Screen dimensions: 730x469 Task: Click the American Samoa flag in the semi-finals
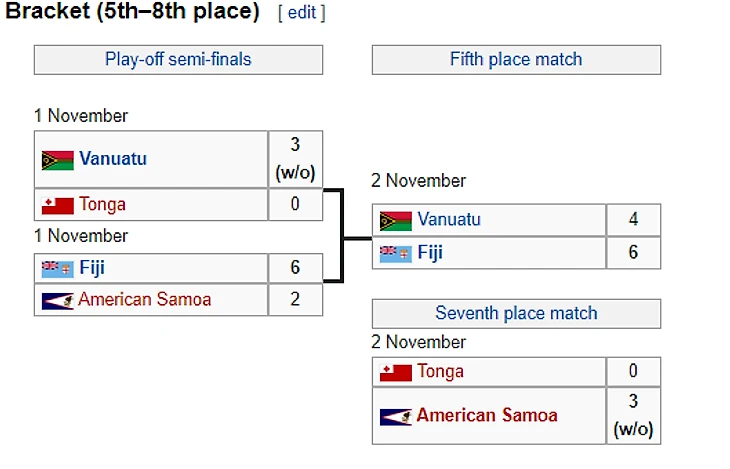point(57,300)
